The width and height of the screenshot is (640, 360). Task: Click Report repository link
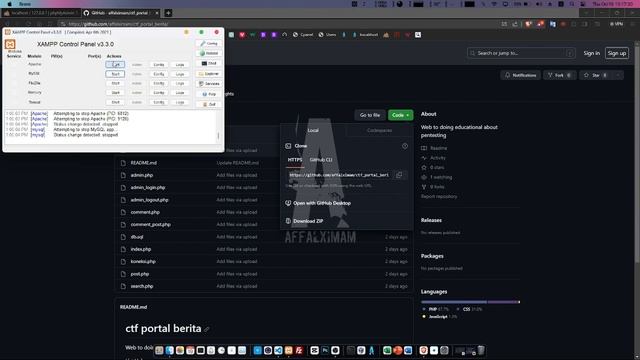[439, 196]
